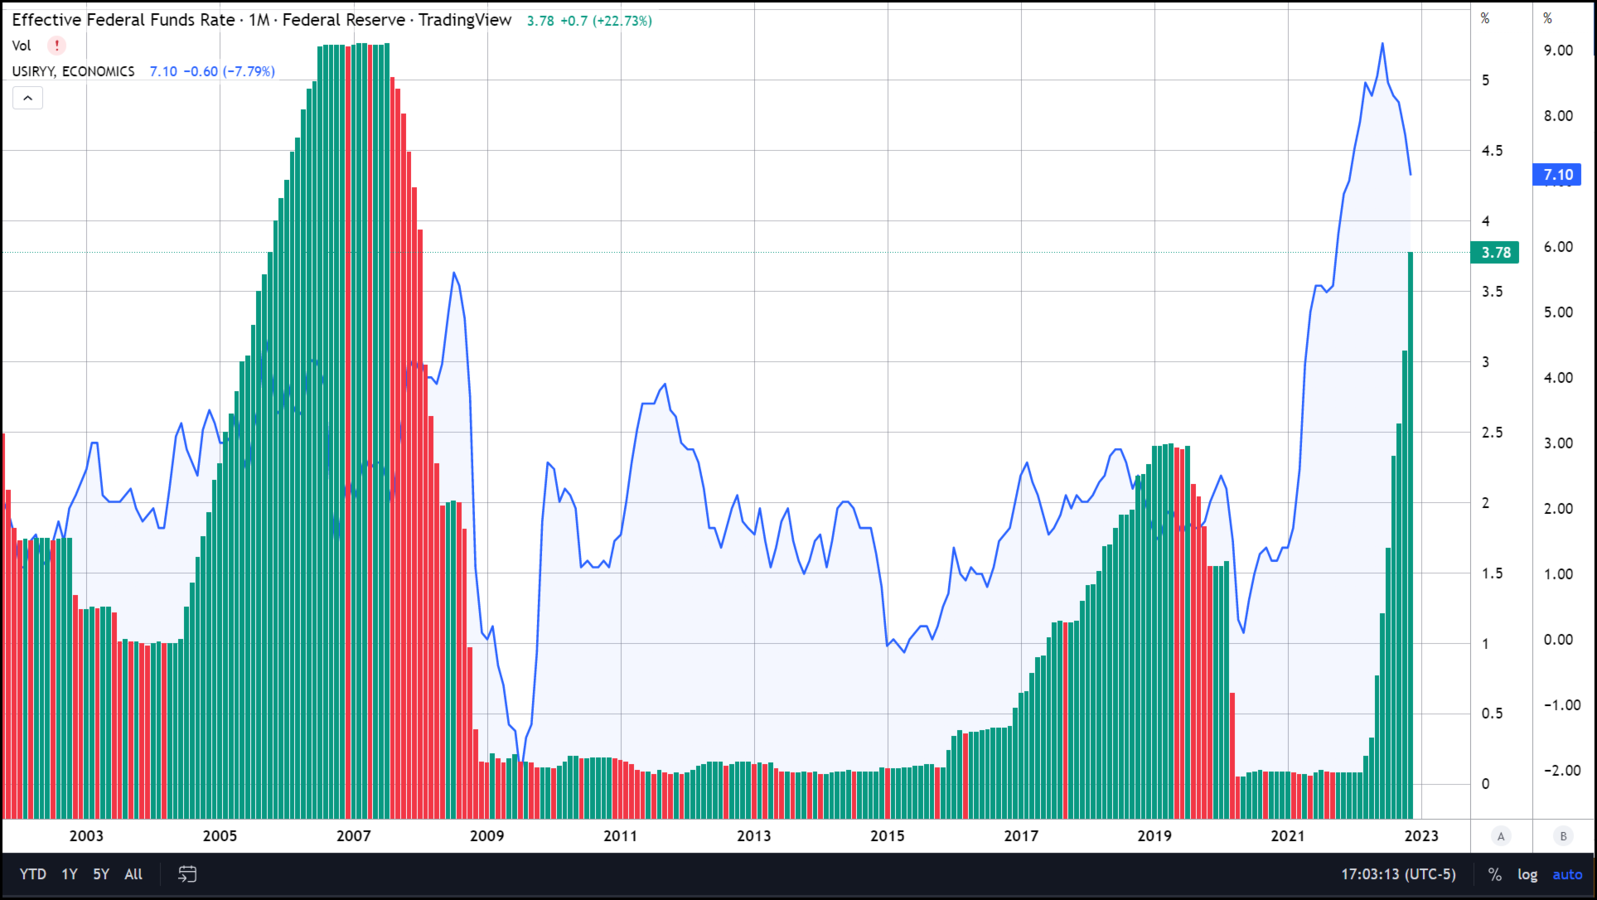Open the Vol indicator legend
This screenshot has width=1597, height=900.
[21, 45]
